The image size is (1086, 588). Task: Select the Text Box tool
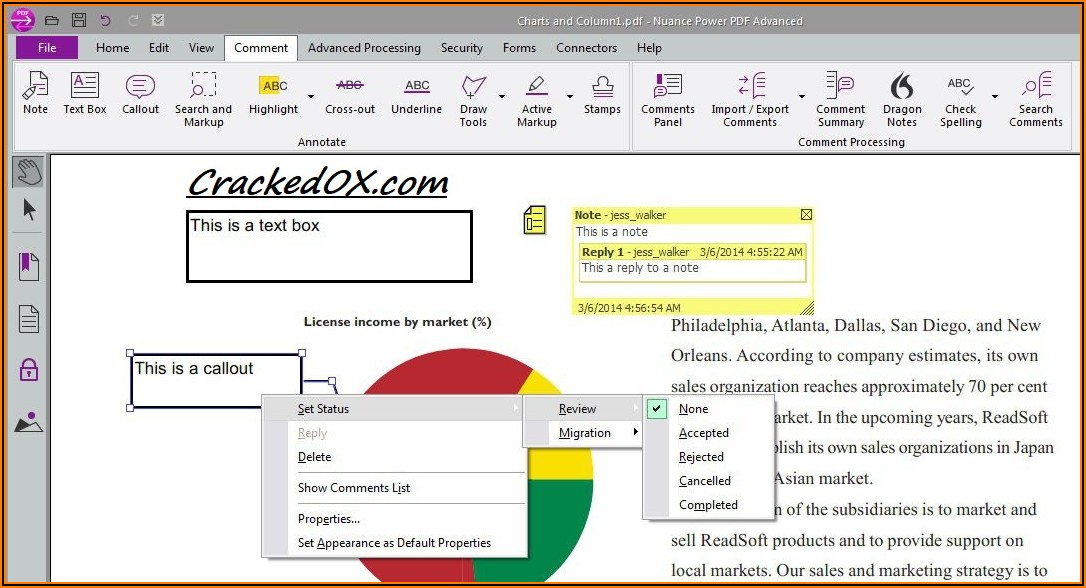(85, 97)
